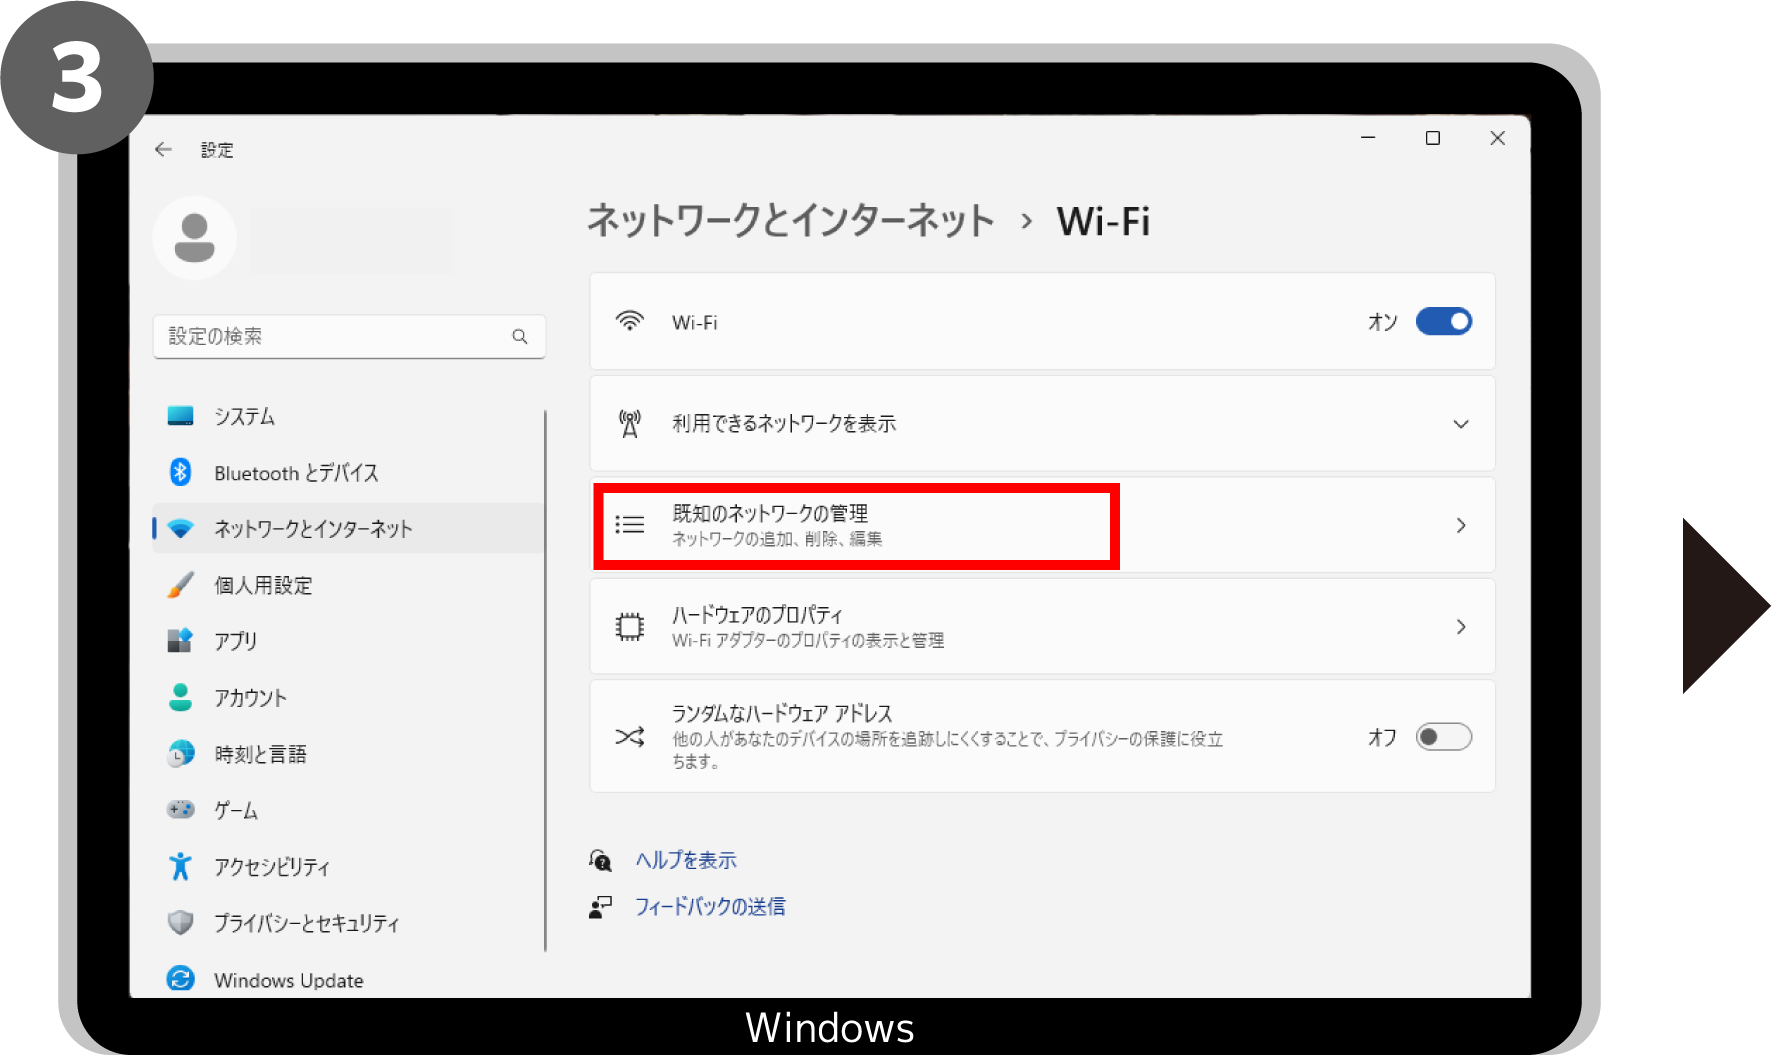Click the Windows Update sync icon
The height and width of the screenshot is (1055, 1772).
180,979
